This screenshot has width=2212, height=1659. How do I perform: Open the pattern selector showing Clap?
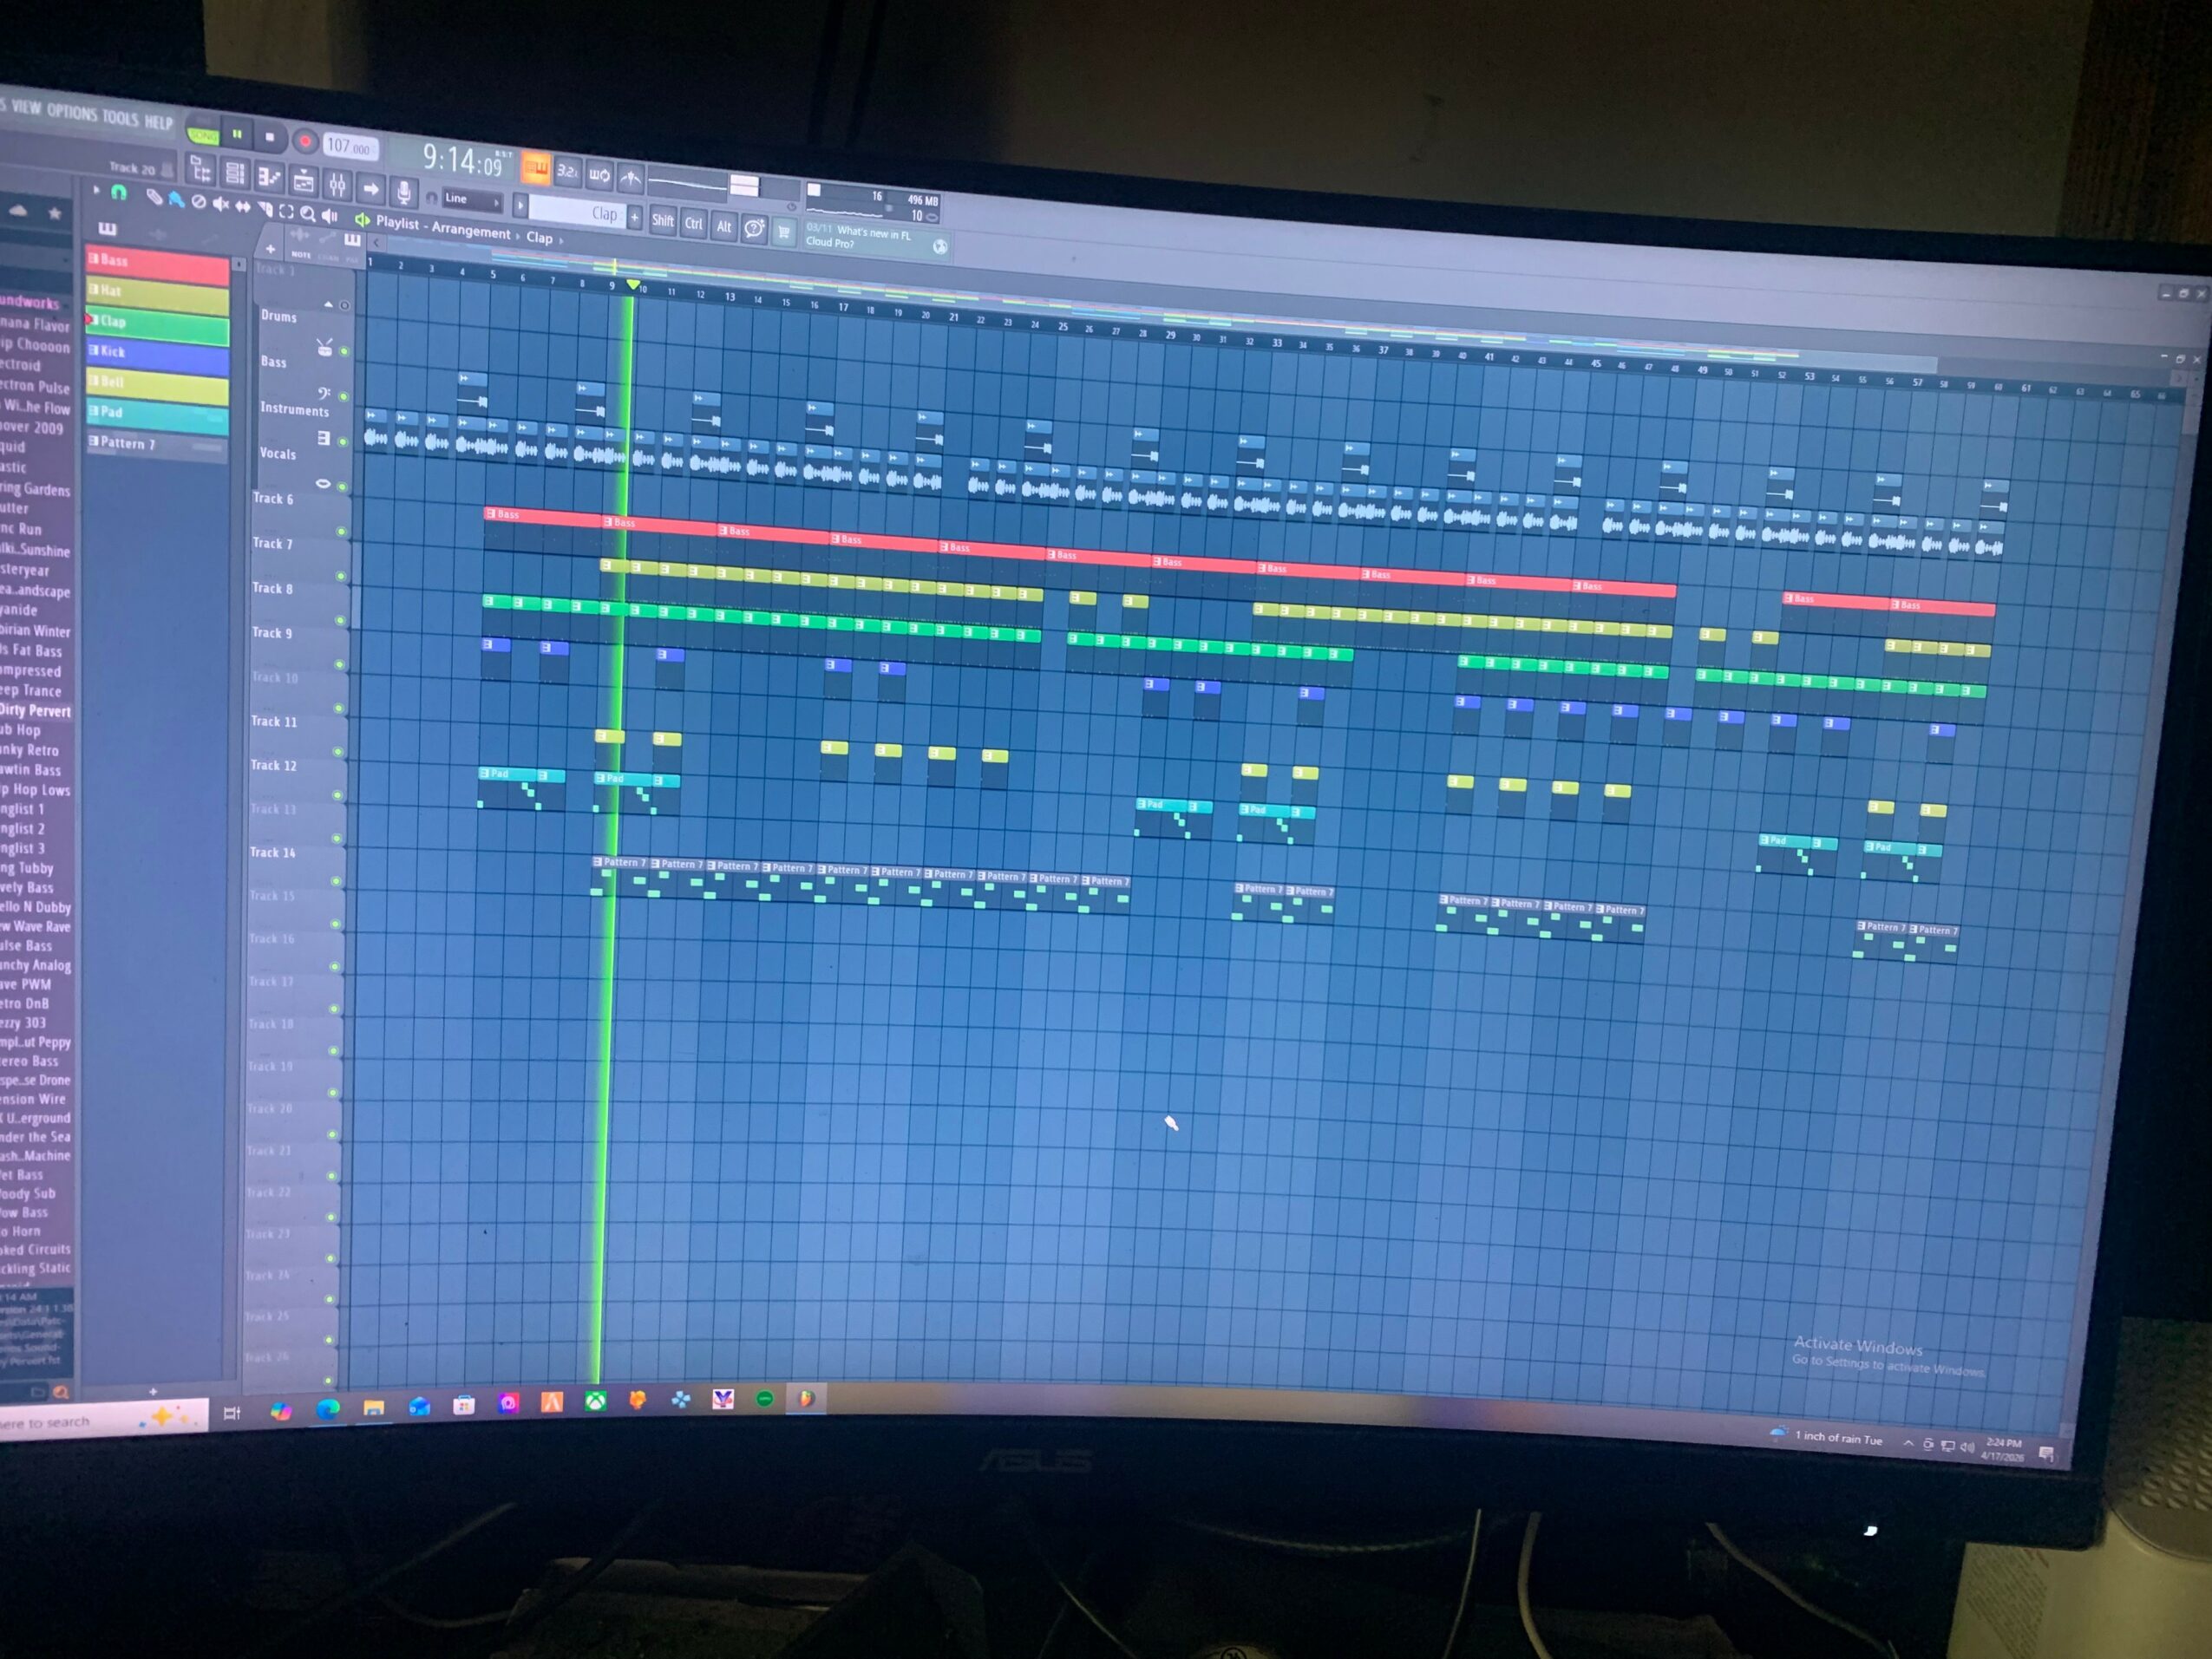576,212
